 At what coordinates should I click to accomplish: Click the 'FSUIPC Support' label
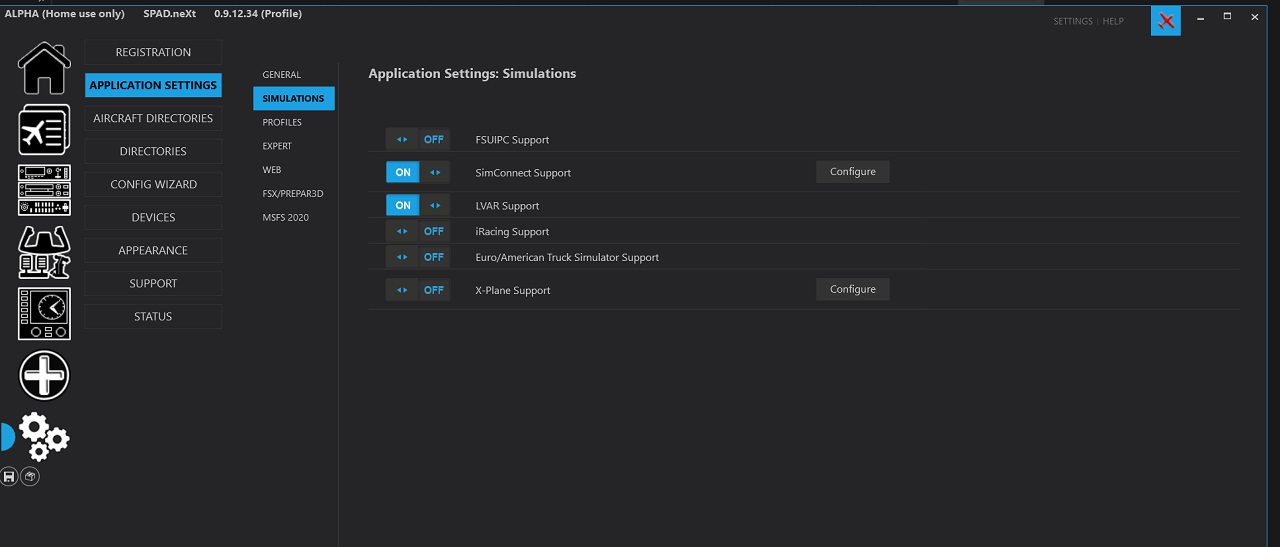pyautogui.click(x=512, y=140)
